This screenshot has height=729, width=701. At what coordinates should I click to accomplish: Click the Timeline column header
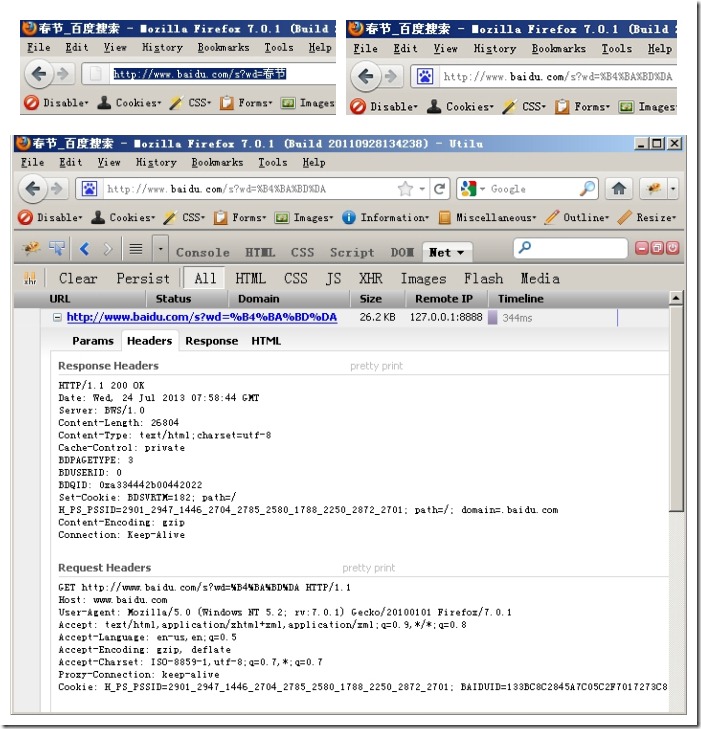pos(521,298)
